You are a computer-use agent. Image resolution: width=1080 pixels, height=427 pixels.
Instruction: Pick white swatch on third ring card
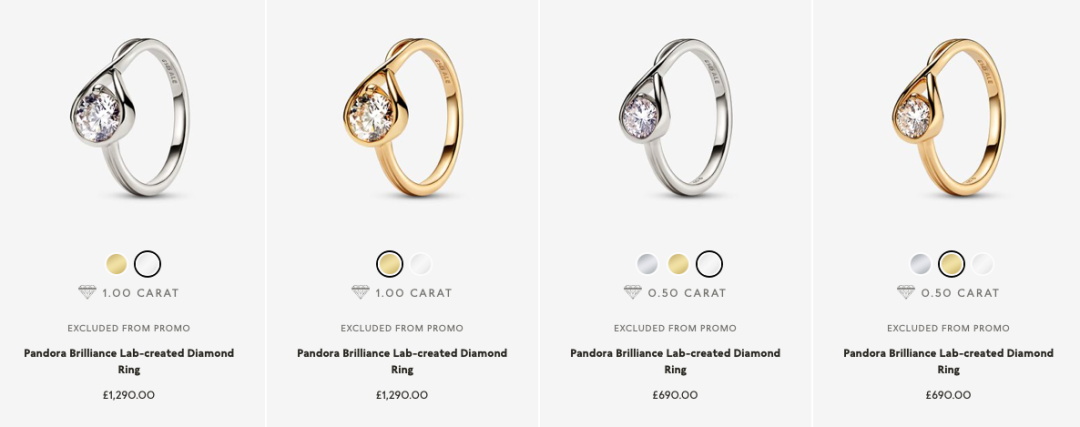click(x=709, y=264)
